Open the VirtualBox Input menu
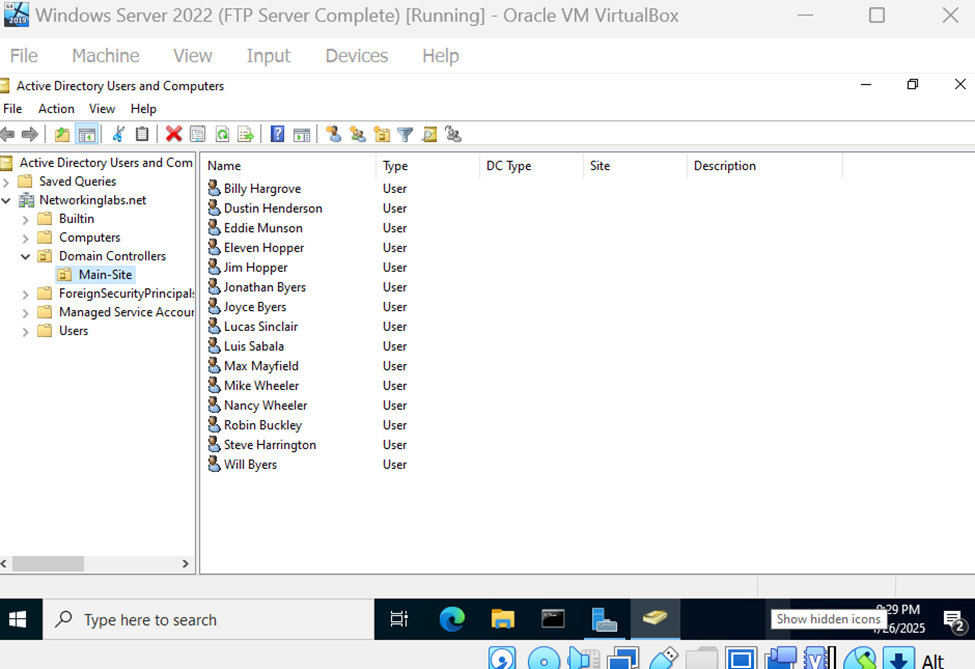The height and width of the screenshot is (669, 975). click(x=268, y=56)
